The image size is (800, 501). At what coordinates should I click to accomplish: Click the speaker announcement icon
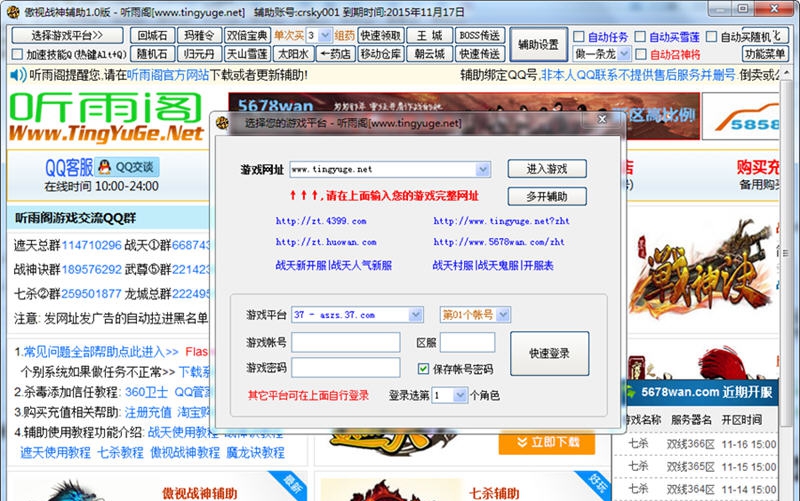[x=18, y=76]
